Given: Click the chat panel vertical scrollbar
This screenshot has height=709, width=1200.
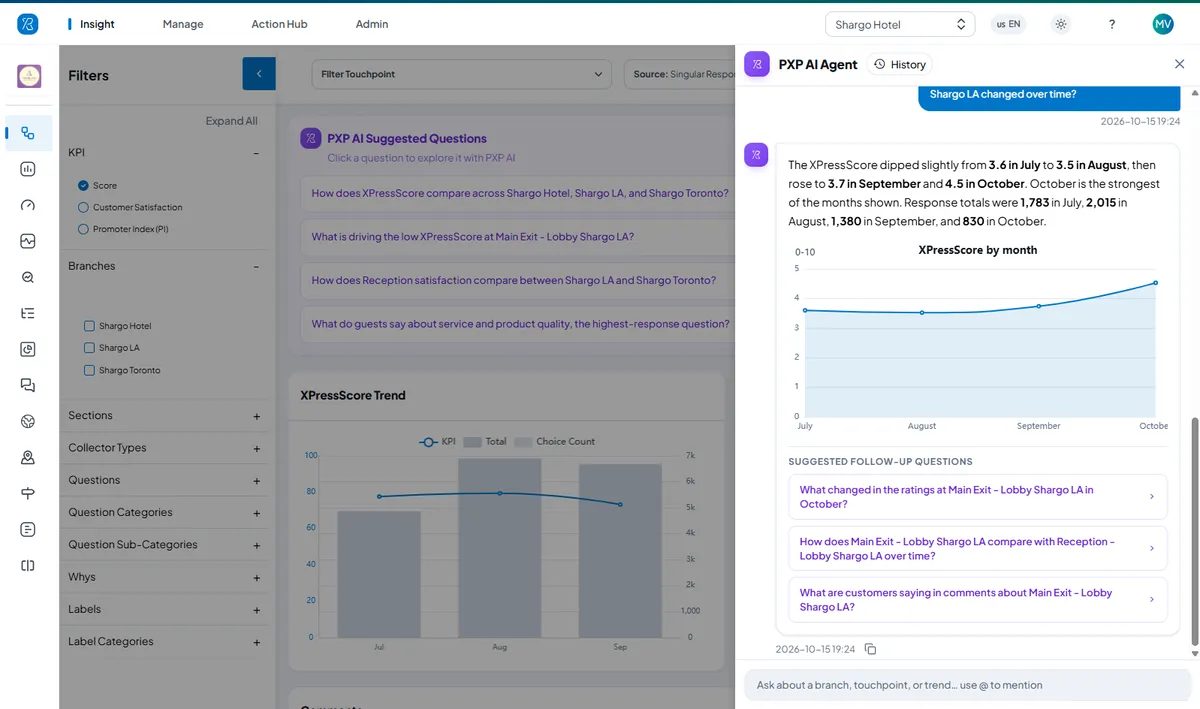Looking at the screenshot, I should (x=1194, y=531).
